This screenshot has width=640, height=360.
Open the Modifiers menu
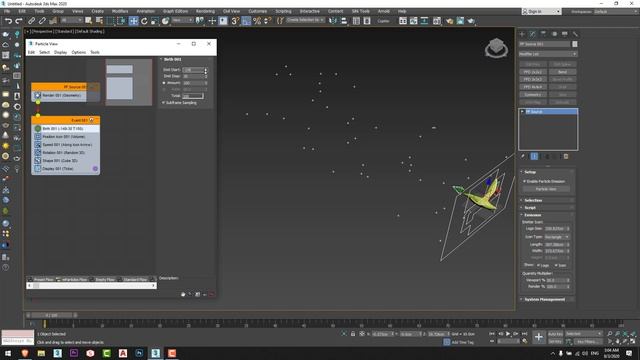[x=120, y=11]
